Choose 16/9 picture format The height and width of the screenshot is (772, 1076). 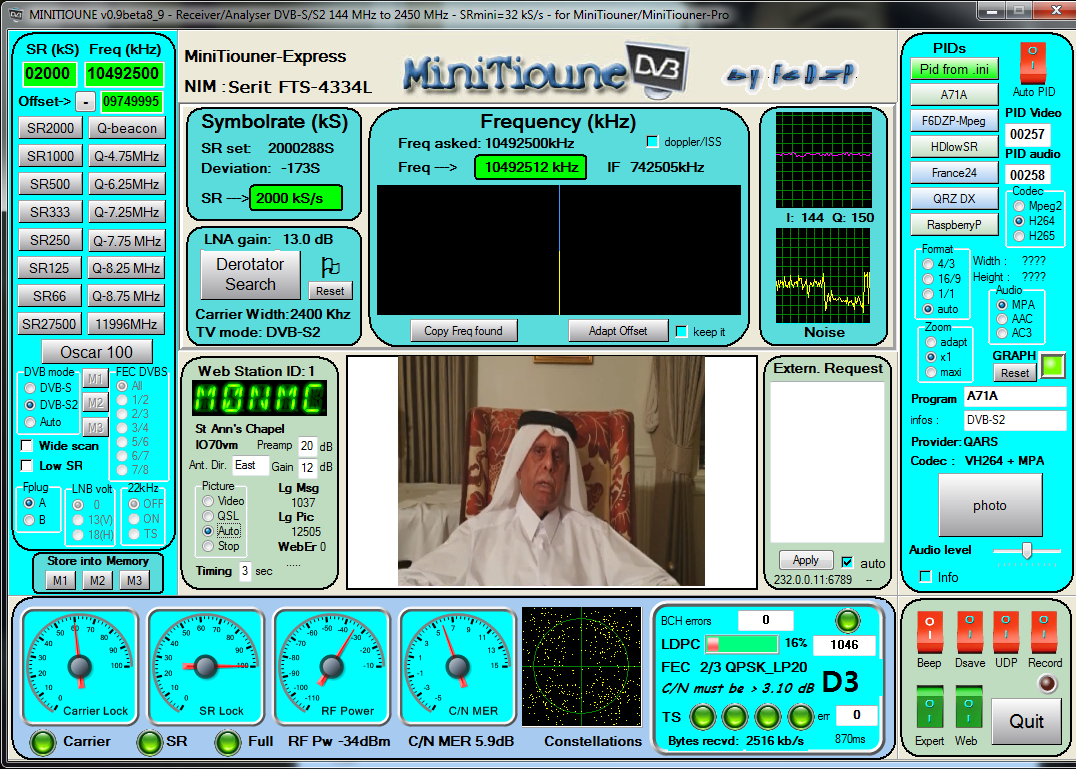928,279
